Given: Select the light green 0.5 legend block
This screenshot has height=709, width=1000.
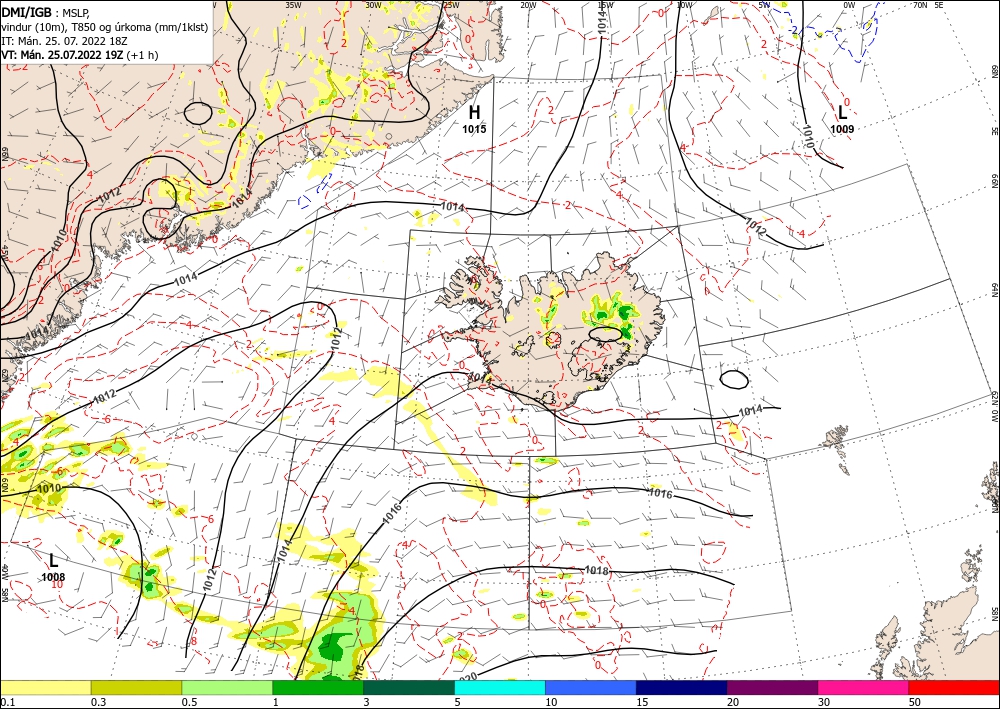Looking at the screenshot, I should point(227,687).
